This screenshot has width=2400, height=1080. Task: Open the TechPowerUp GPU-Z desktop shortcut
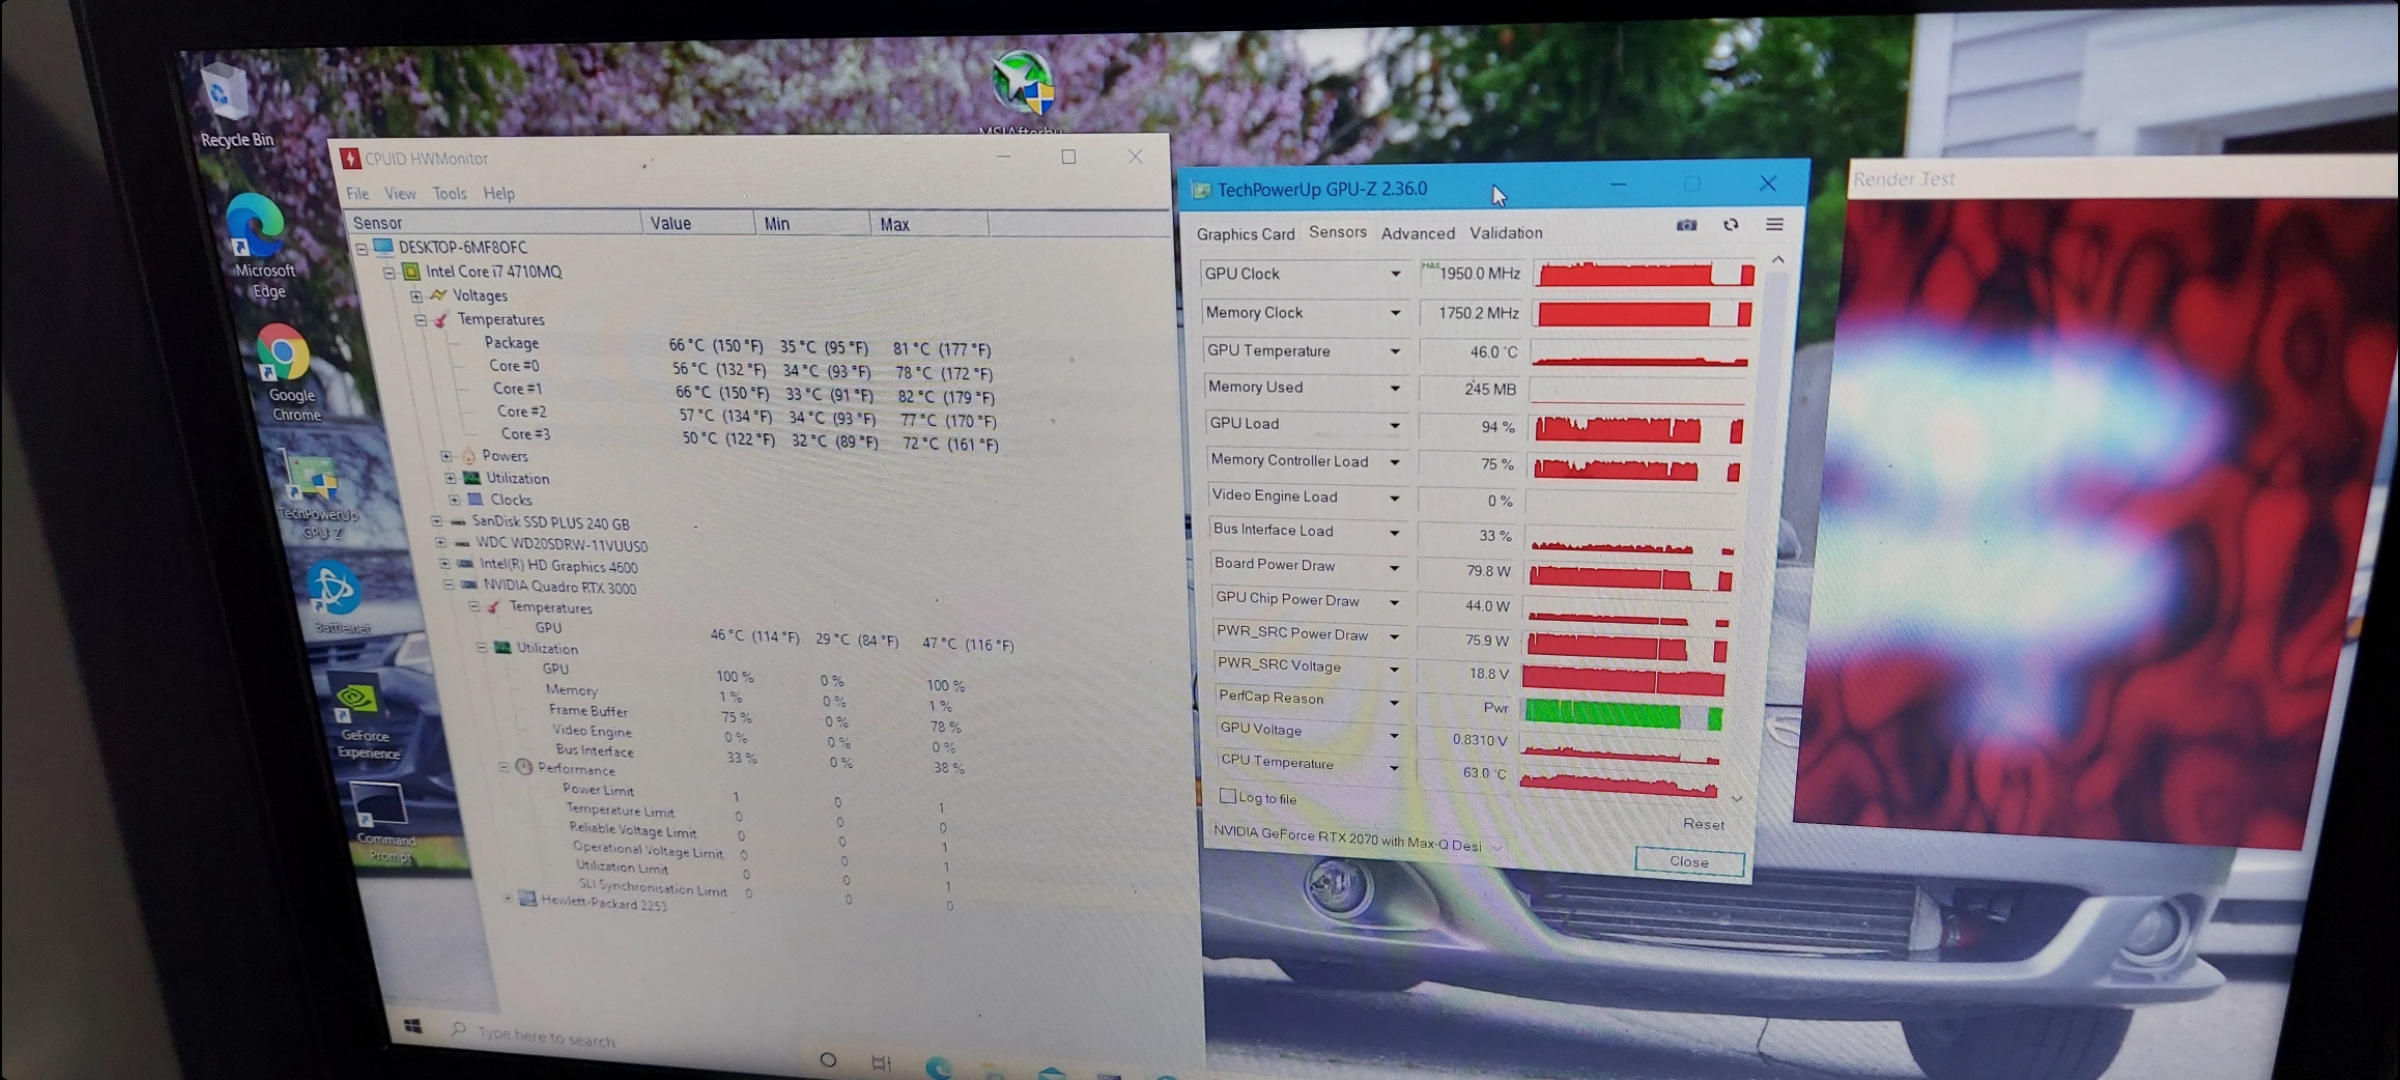click(314, 495)
